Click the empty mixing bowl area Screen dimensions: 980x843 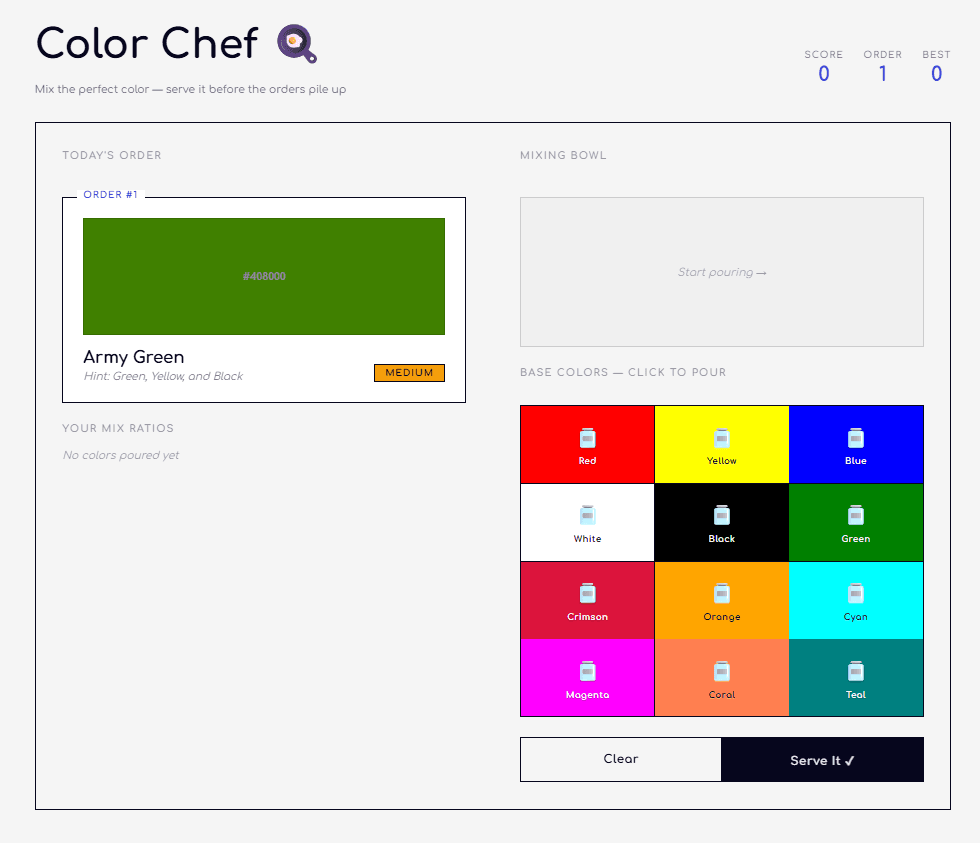tap(721, 271)
